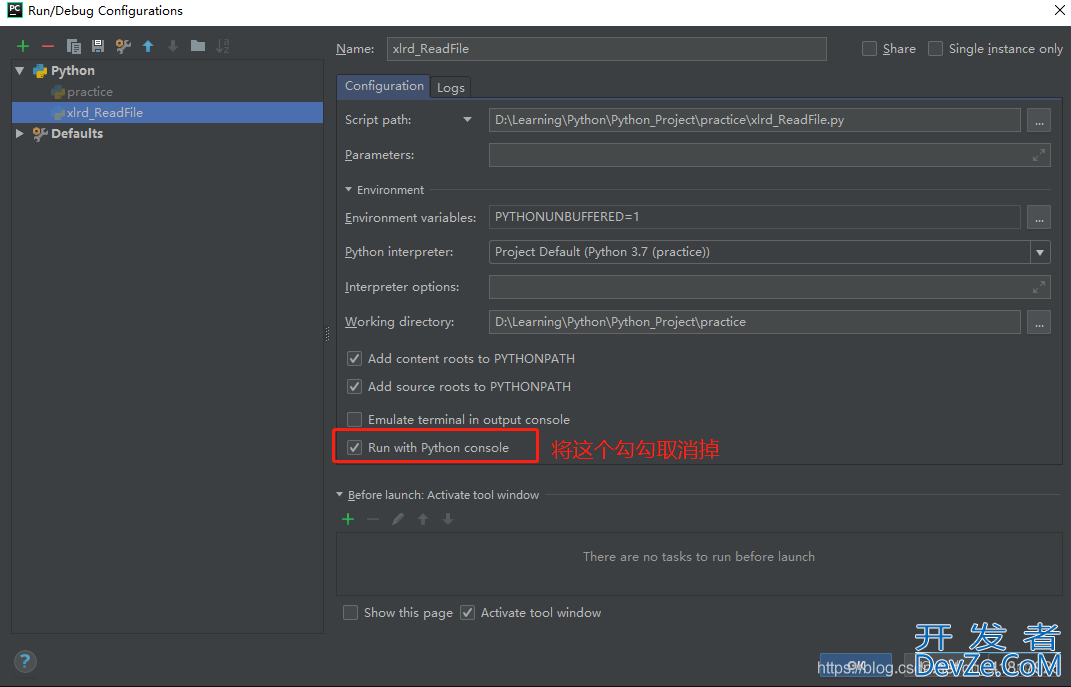Click the Script path input field
Viewport: 1071px width, 687px height.
pyautogui.click(x=755, y=120)
